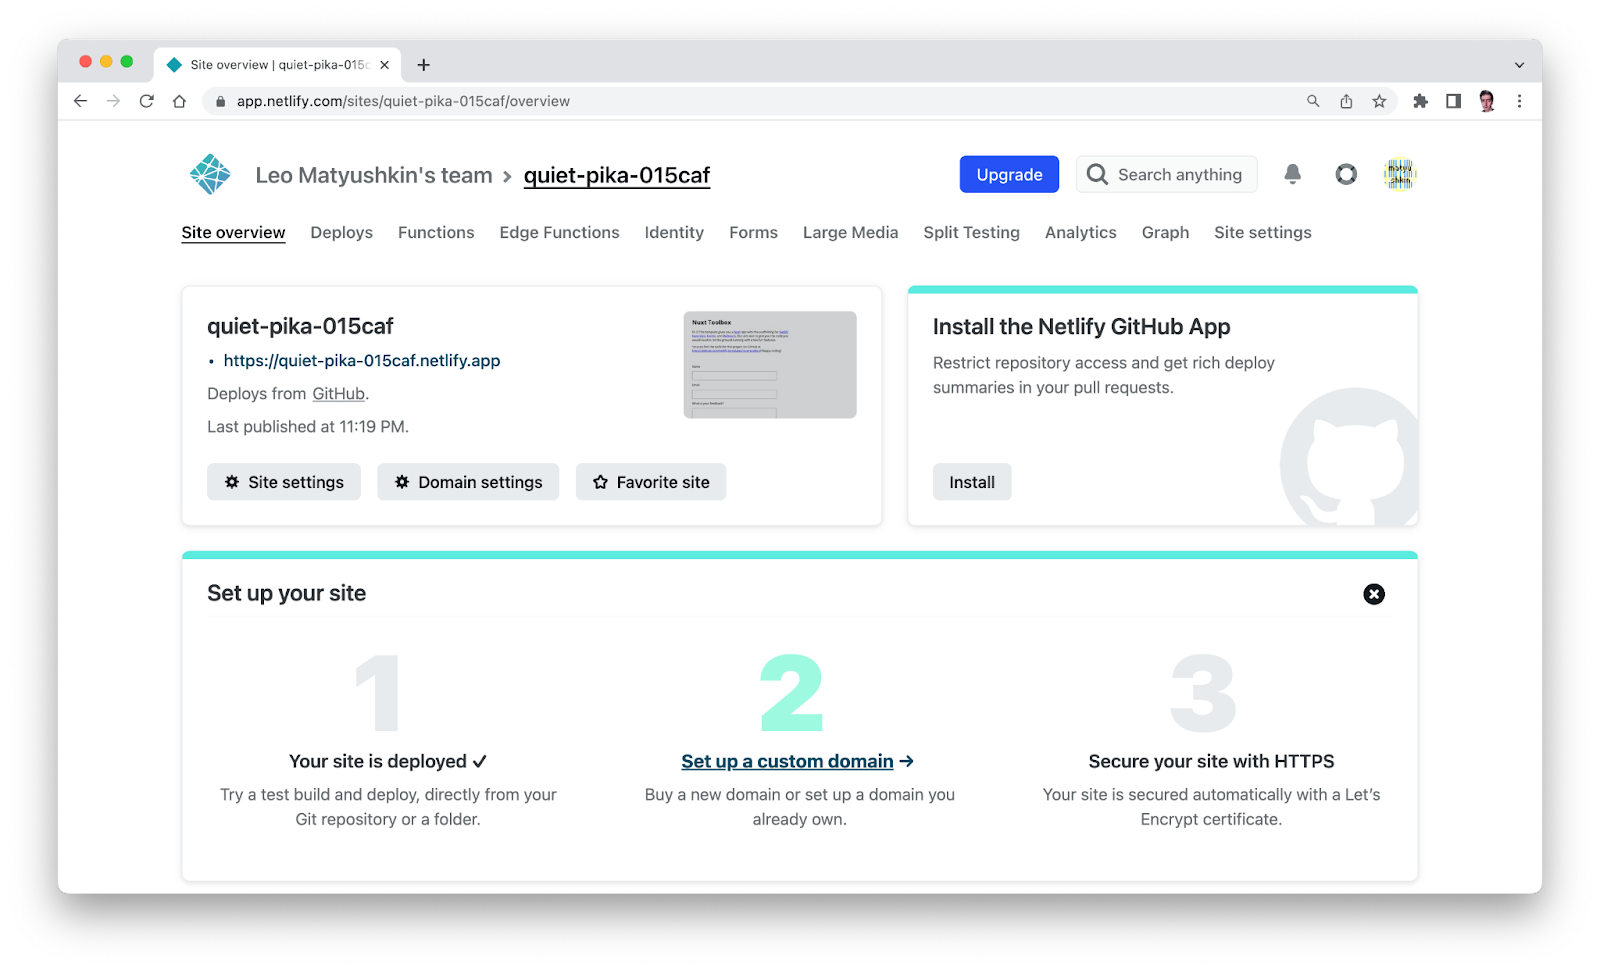Screen dimensions: 1600x970
Task: Click the share icon in address bar
Action: [x=1346, y=101]
